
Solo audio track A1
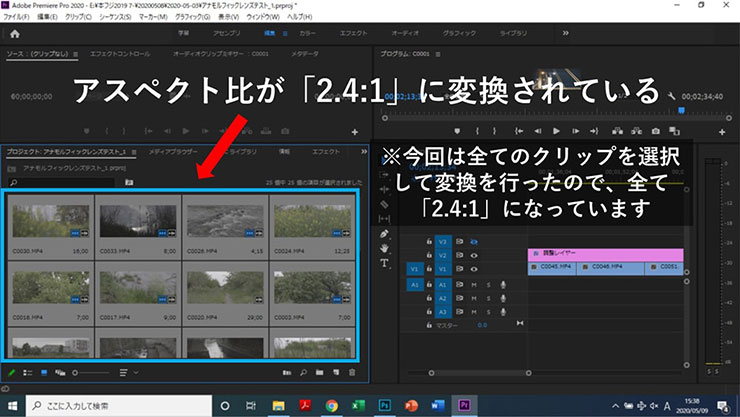[x=488, y=285]
